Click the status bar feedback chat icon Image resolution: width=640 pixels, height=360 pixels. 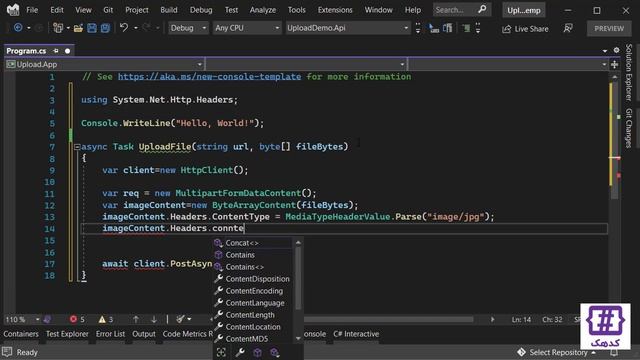point(7,352)
